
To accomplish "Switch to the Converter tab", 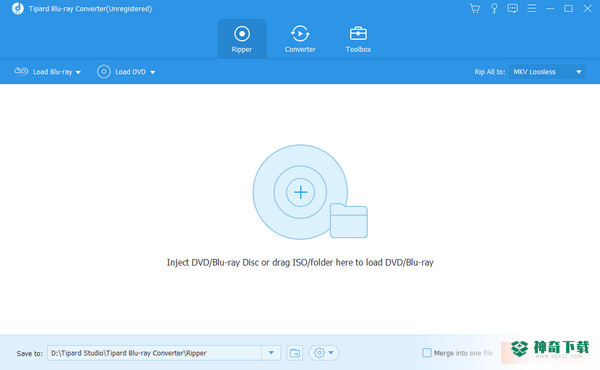I will [300, 39].
